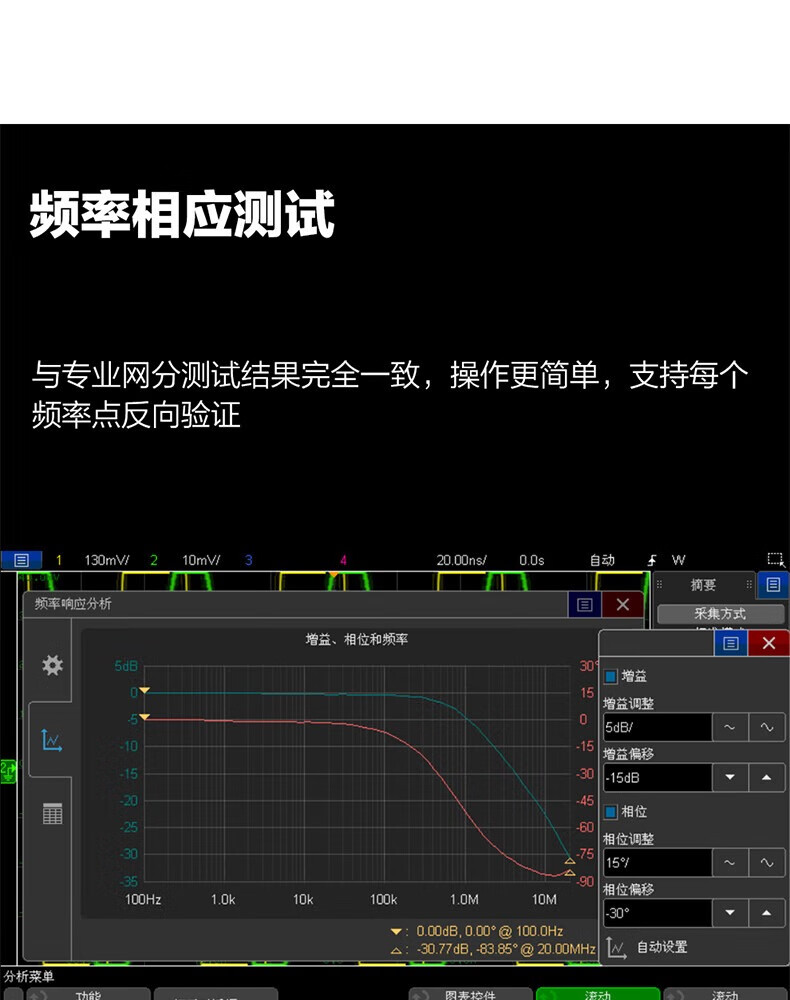Viewport: 790px width, 1000px height.
Task: Click the 功能 softkey
Action: [x=88, y=994]
